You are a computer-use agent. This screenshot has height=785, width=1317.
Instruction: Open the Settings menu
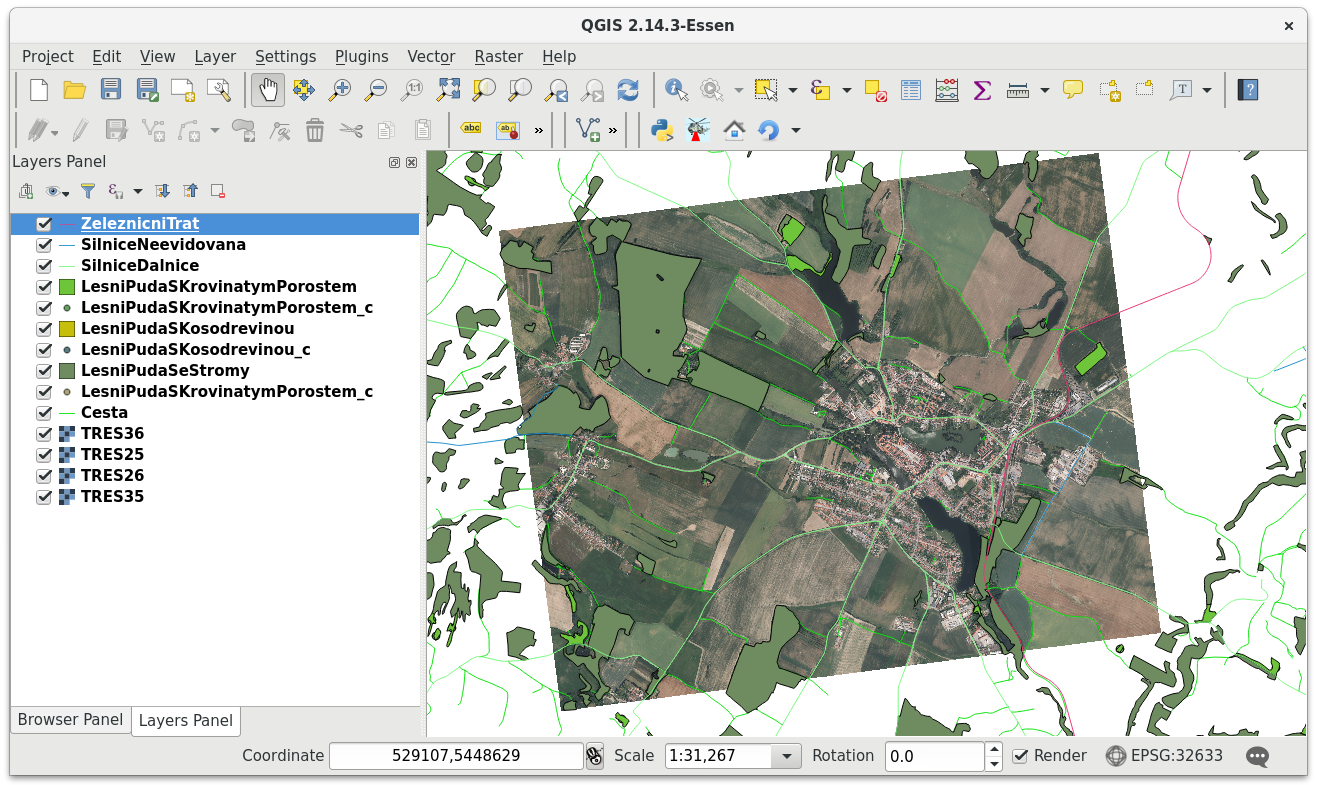coord(285,56)
